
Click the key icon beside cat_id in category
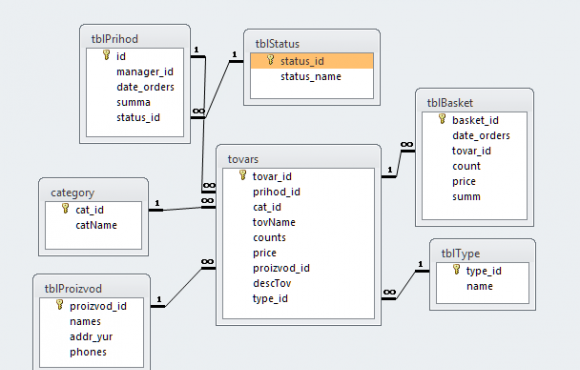65,208
